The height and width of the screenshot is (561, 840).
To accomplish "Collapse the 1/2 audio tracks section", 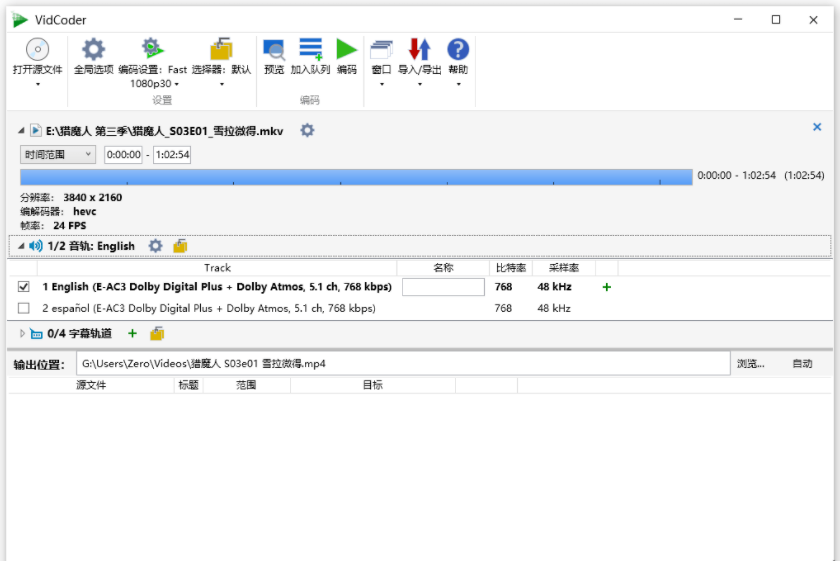I will coord(22,246).
